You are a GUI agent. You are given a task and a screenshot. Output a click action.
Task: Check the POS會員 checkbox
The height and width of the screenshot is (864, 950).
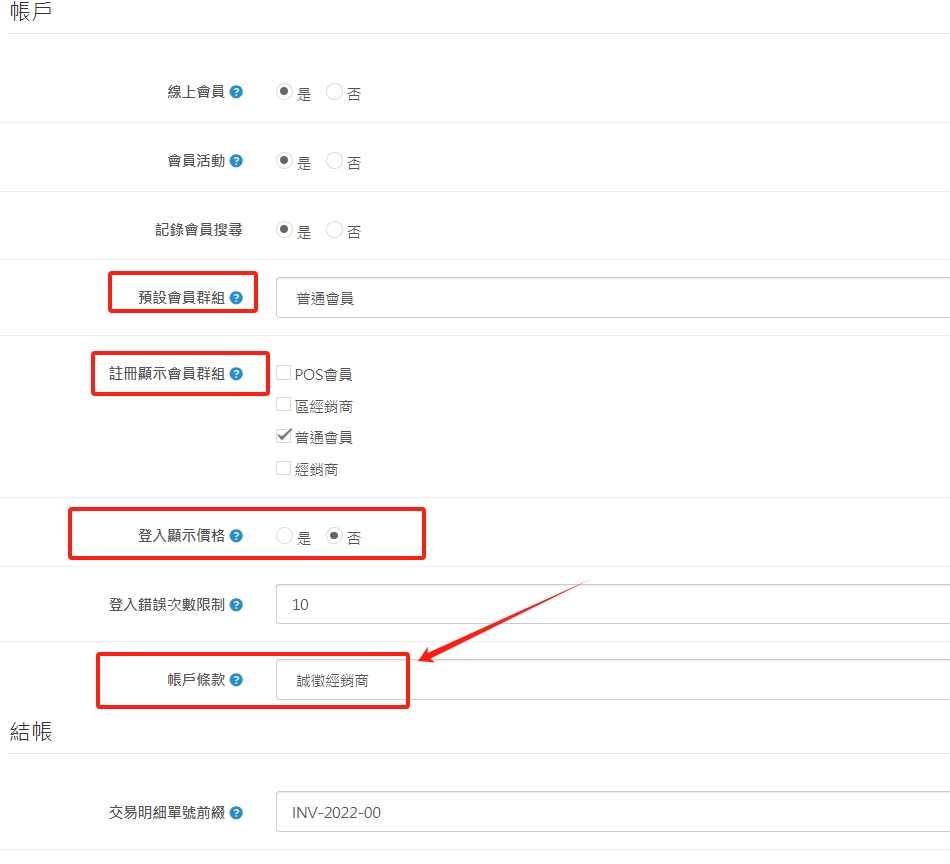click(283, 373)
